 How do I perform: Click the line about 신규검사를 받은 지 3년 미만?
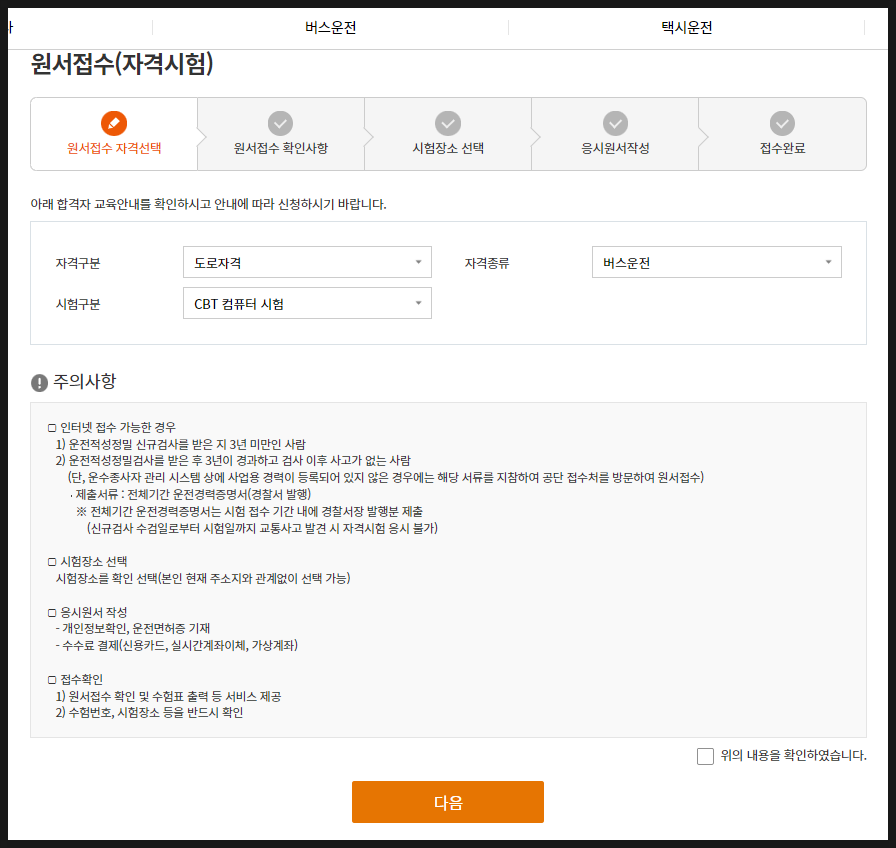pyautogui.click(x=181, y=445)
